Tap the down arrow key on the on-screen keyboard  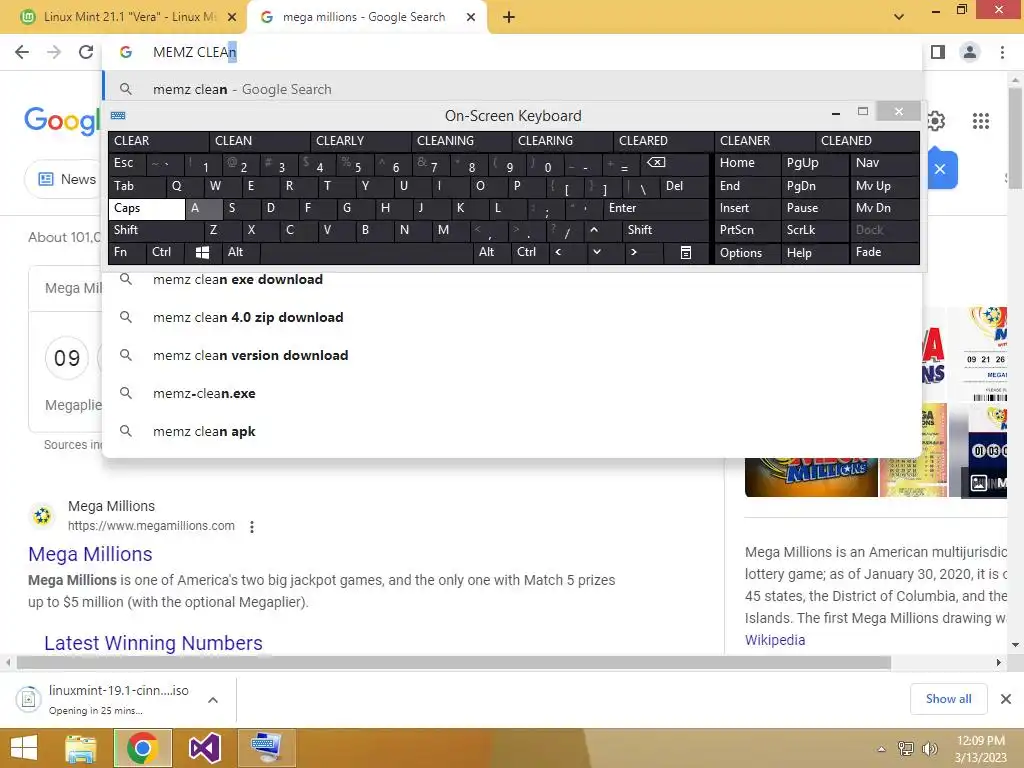(596, 252)
